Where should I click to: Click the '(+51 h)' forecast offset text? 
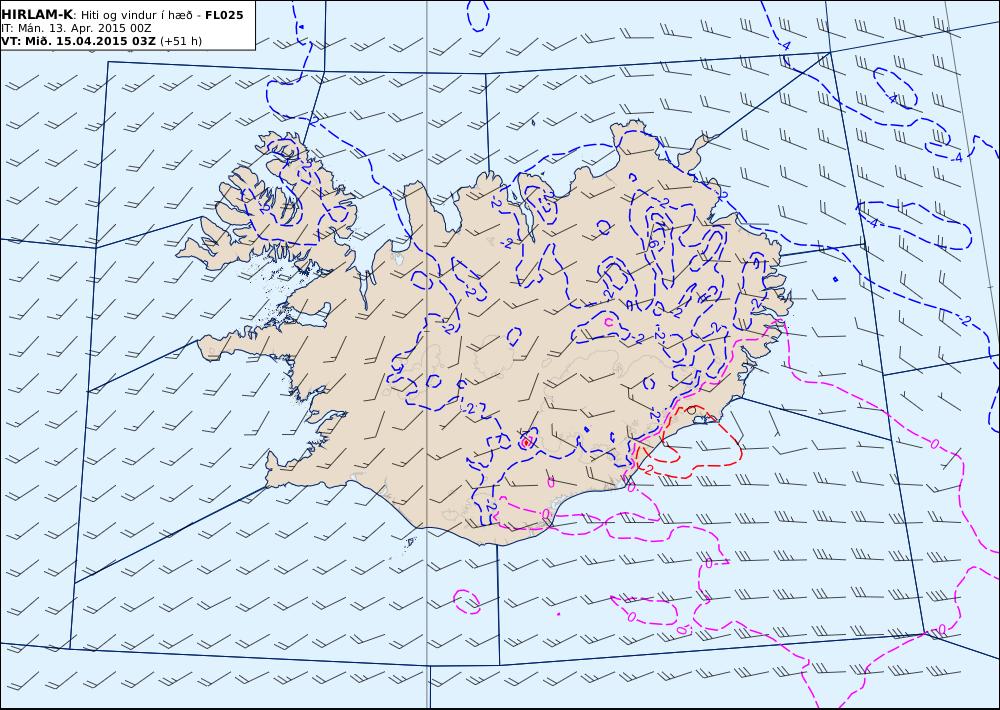pos(181,41)
